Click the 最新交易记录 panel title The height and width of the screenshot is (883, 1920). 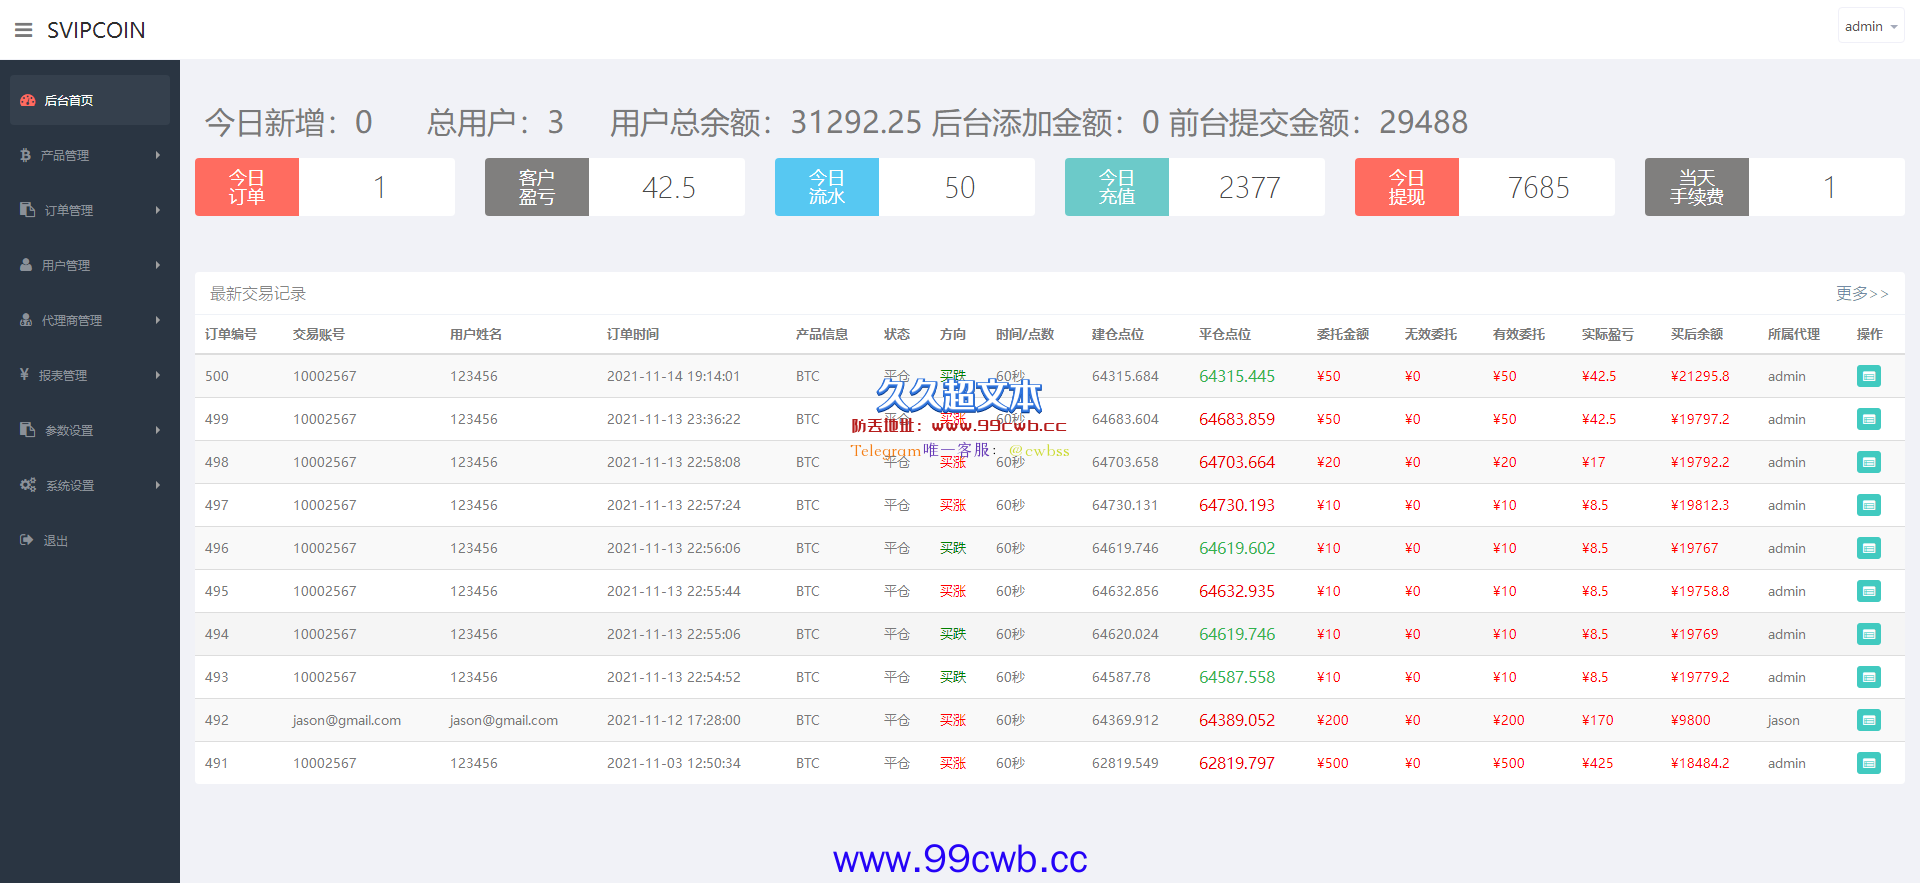[258, 293]
